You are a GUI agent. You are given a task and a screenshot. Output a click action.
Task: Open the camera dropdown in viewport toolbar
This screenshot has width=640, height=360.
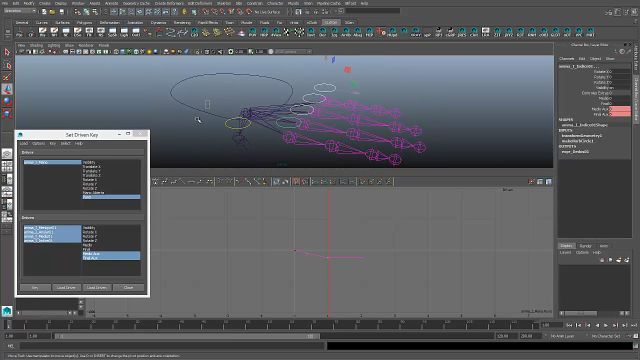point(293,52)
